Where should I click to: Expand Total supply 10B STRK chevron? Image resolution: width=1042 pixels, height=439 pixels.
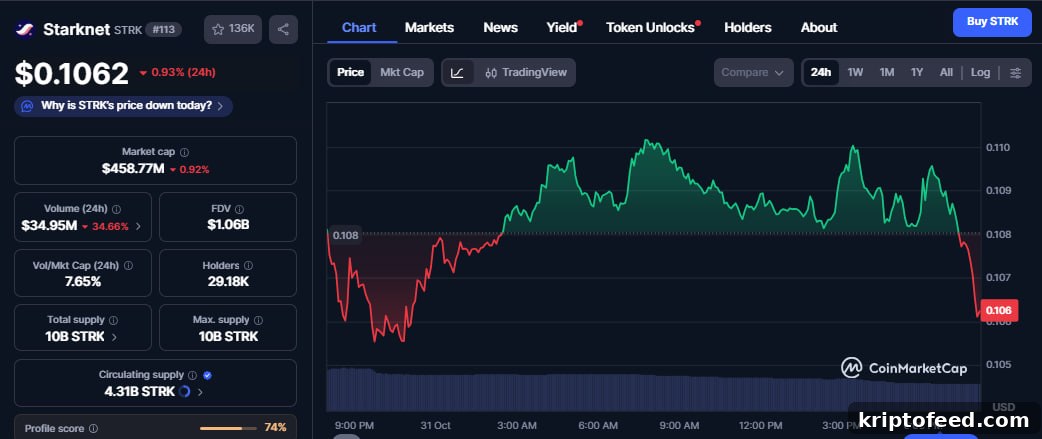coord(114,337)
